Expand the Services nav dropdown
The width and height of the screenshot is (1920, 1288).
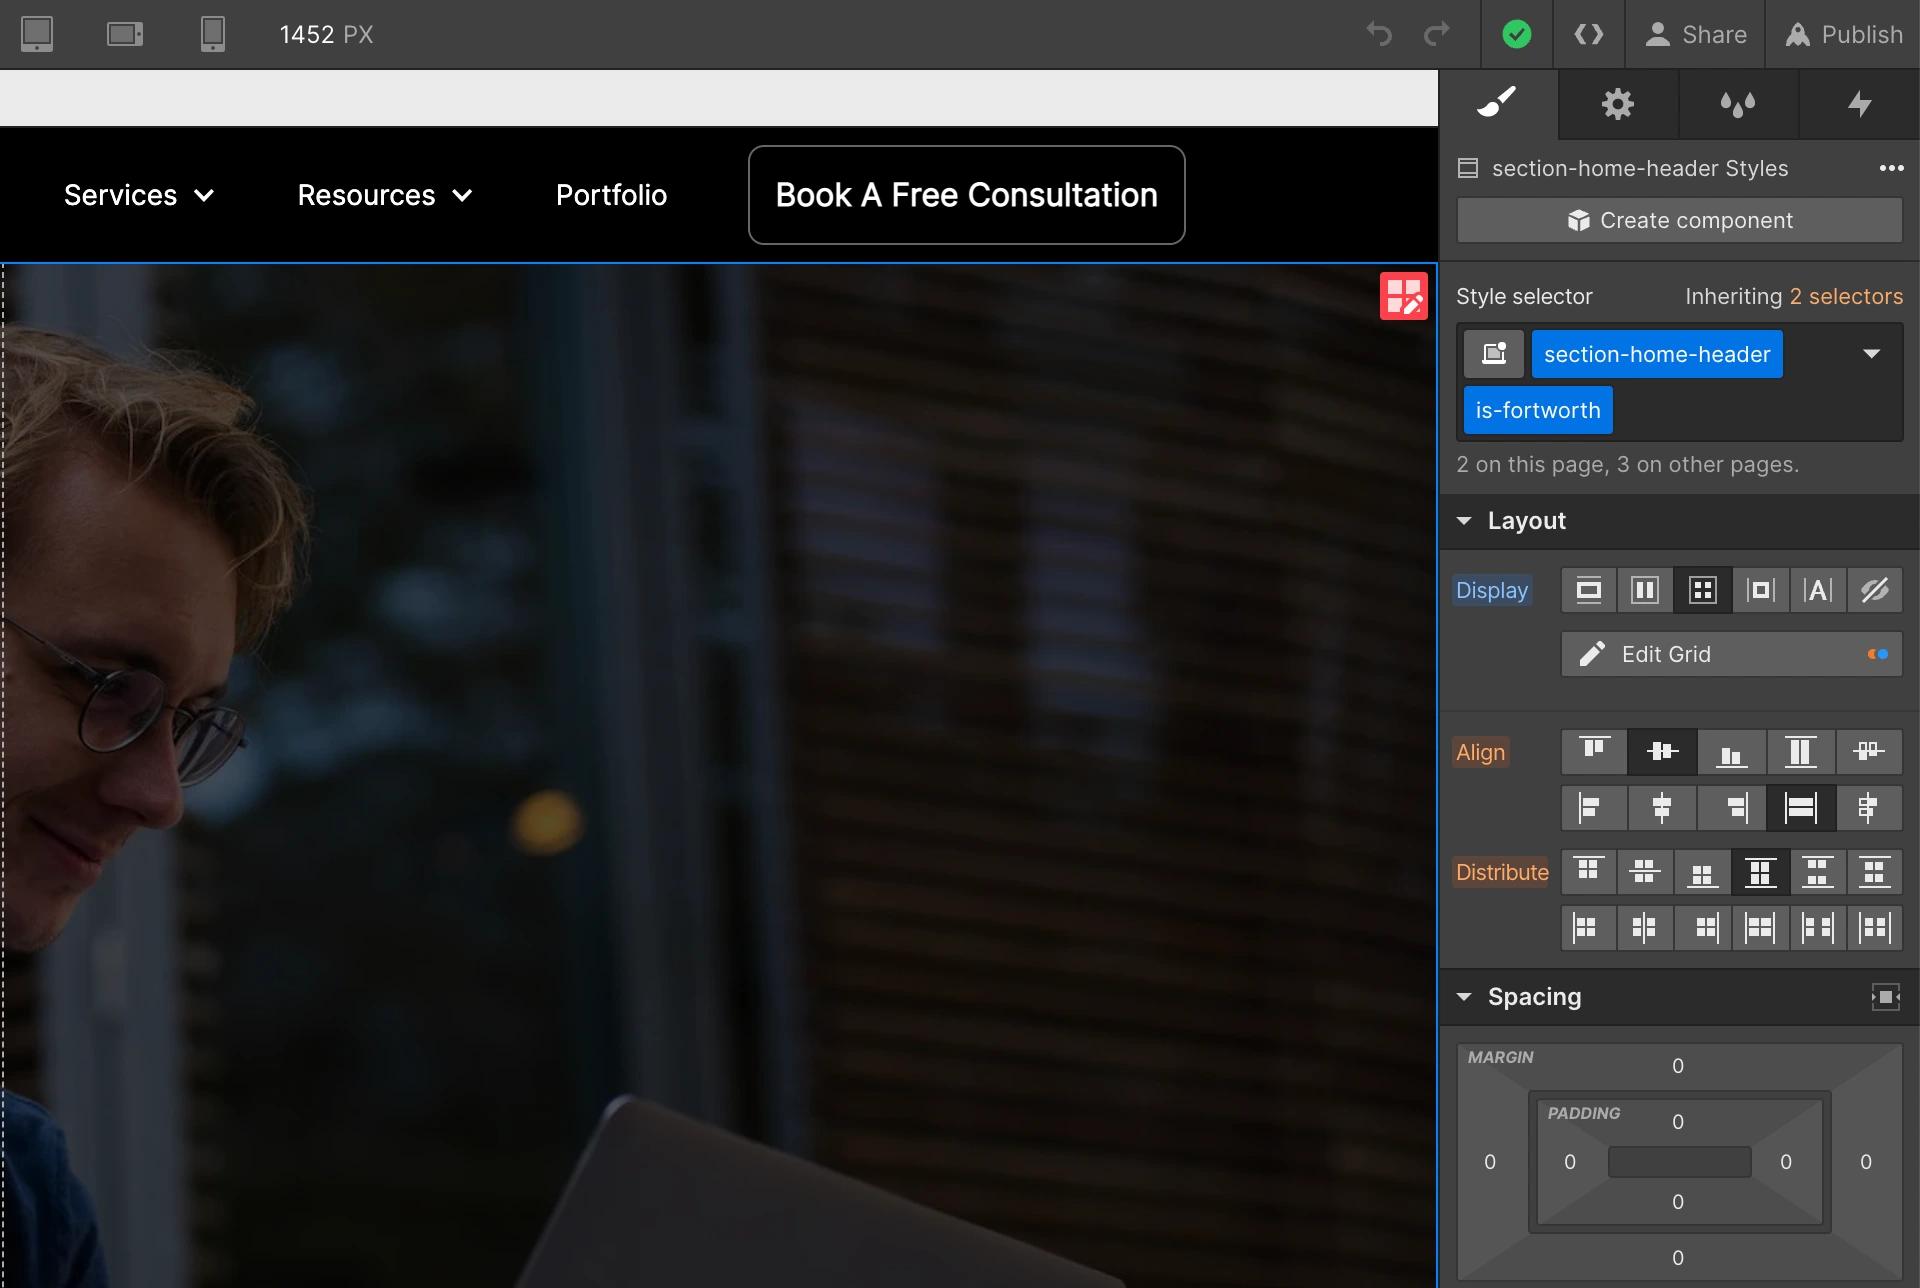[x=139, y=195]
